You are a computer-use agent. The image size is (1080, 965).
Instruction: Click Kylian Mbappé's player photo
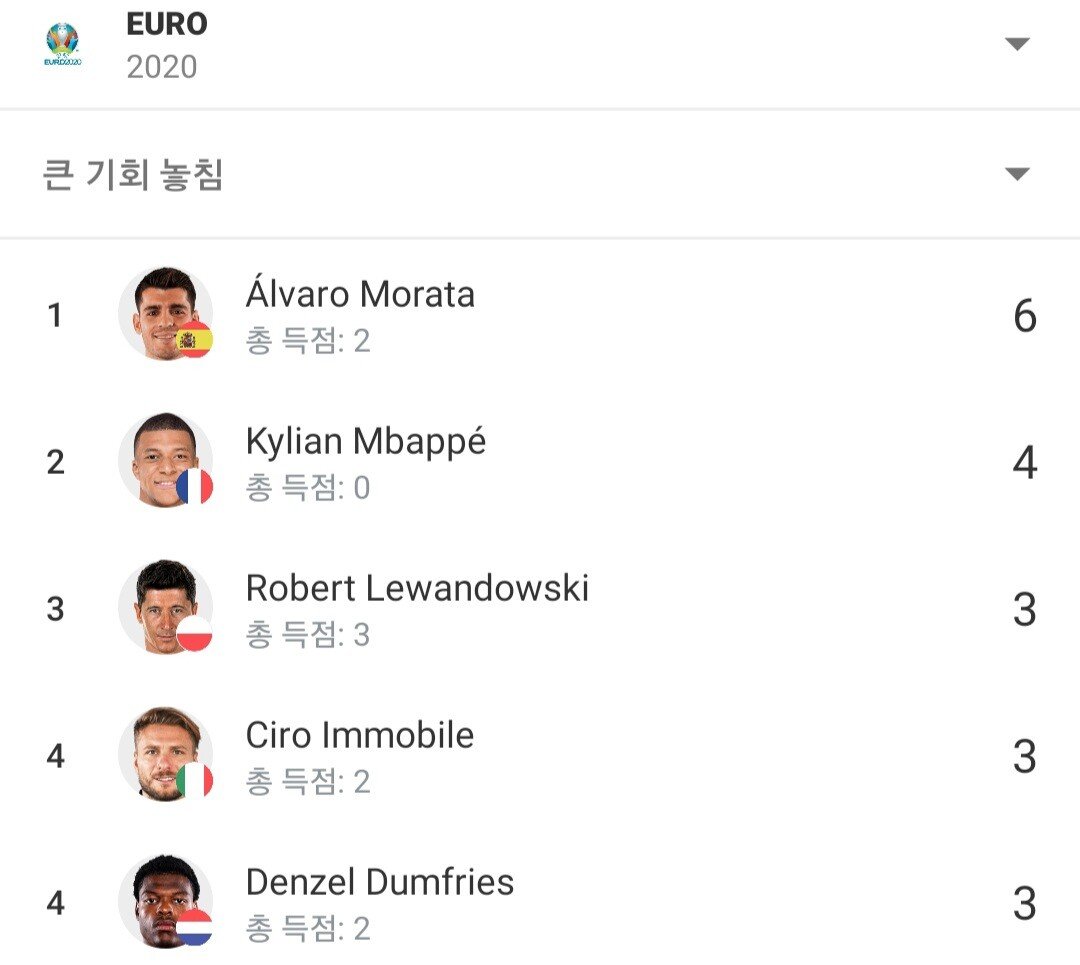(x=160, y=457)
